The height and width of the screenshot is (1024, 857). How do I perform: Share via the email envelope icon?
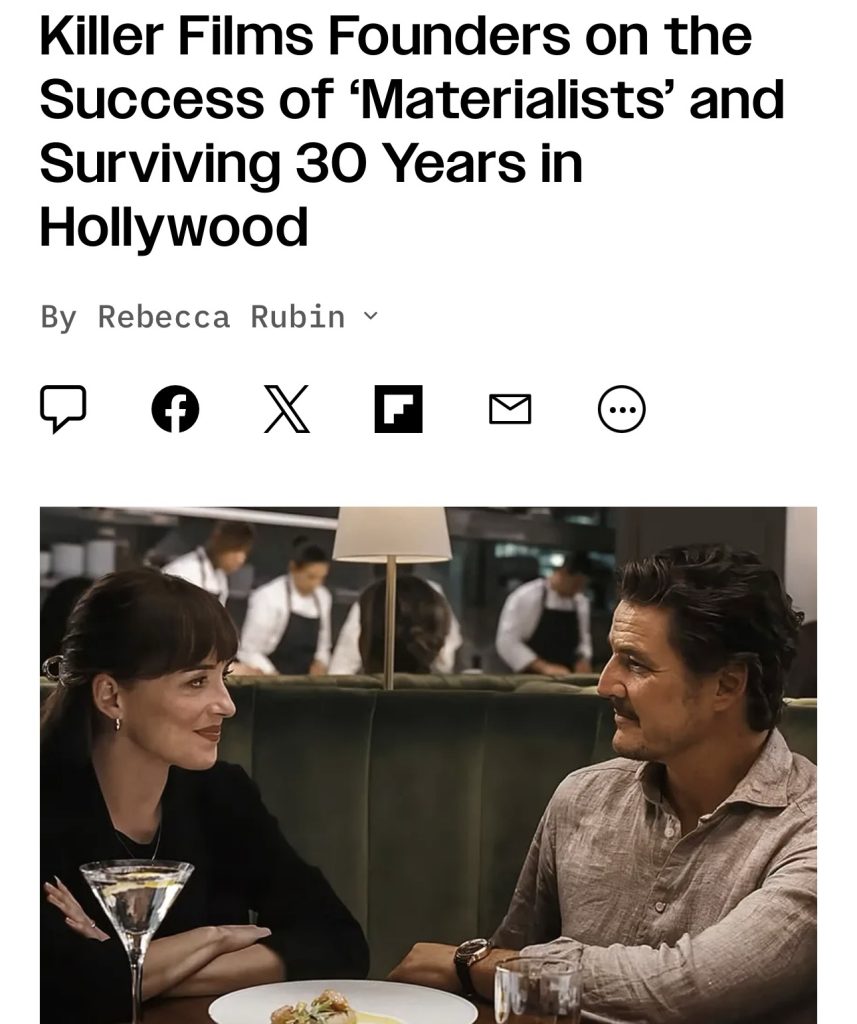pos(510,409)
